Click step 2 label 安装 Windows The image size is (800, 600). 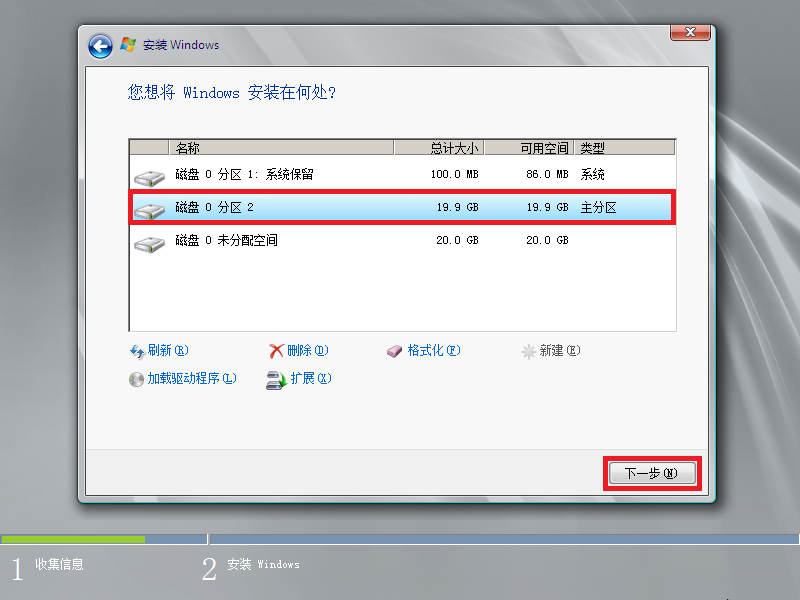point(263,564)
